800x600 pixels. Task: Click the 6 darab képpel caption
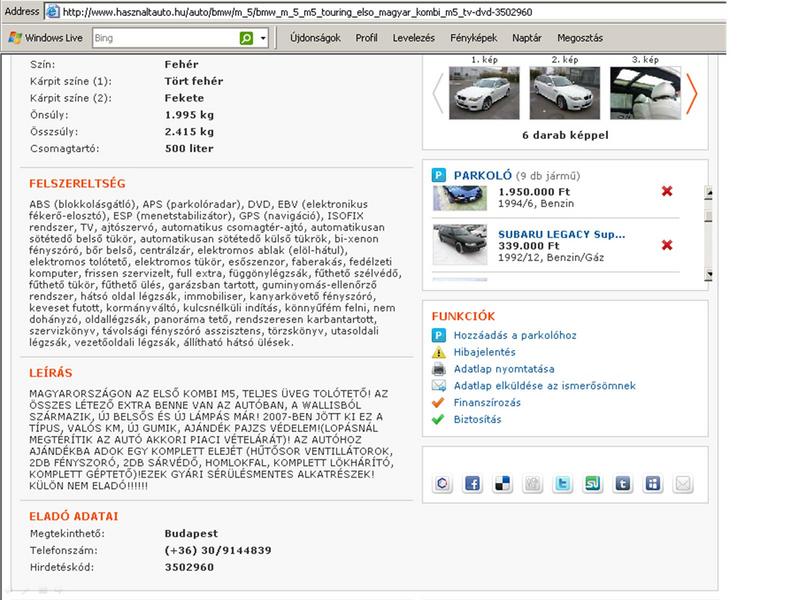[x=565, y=135]
